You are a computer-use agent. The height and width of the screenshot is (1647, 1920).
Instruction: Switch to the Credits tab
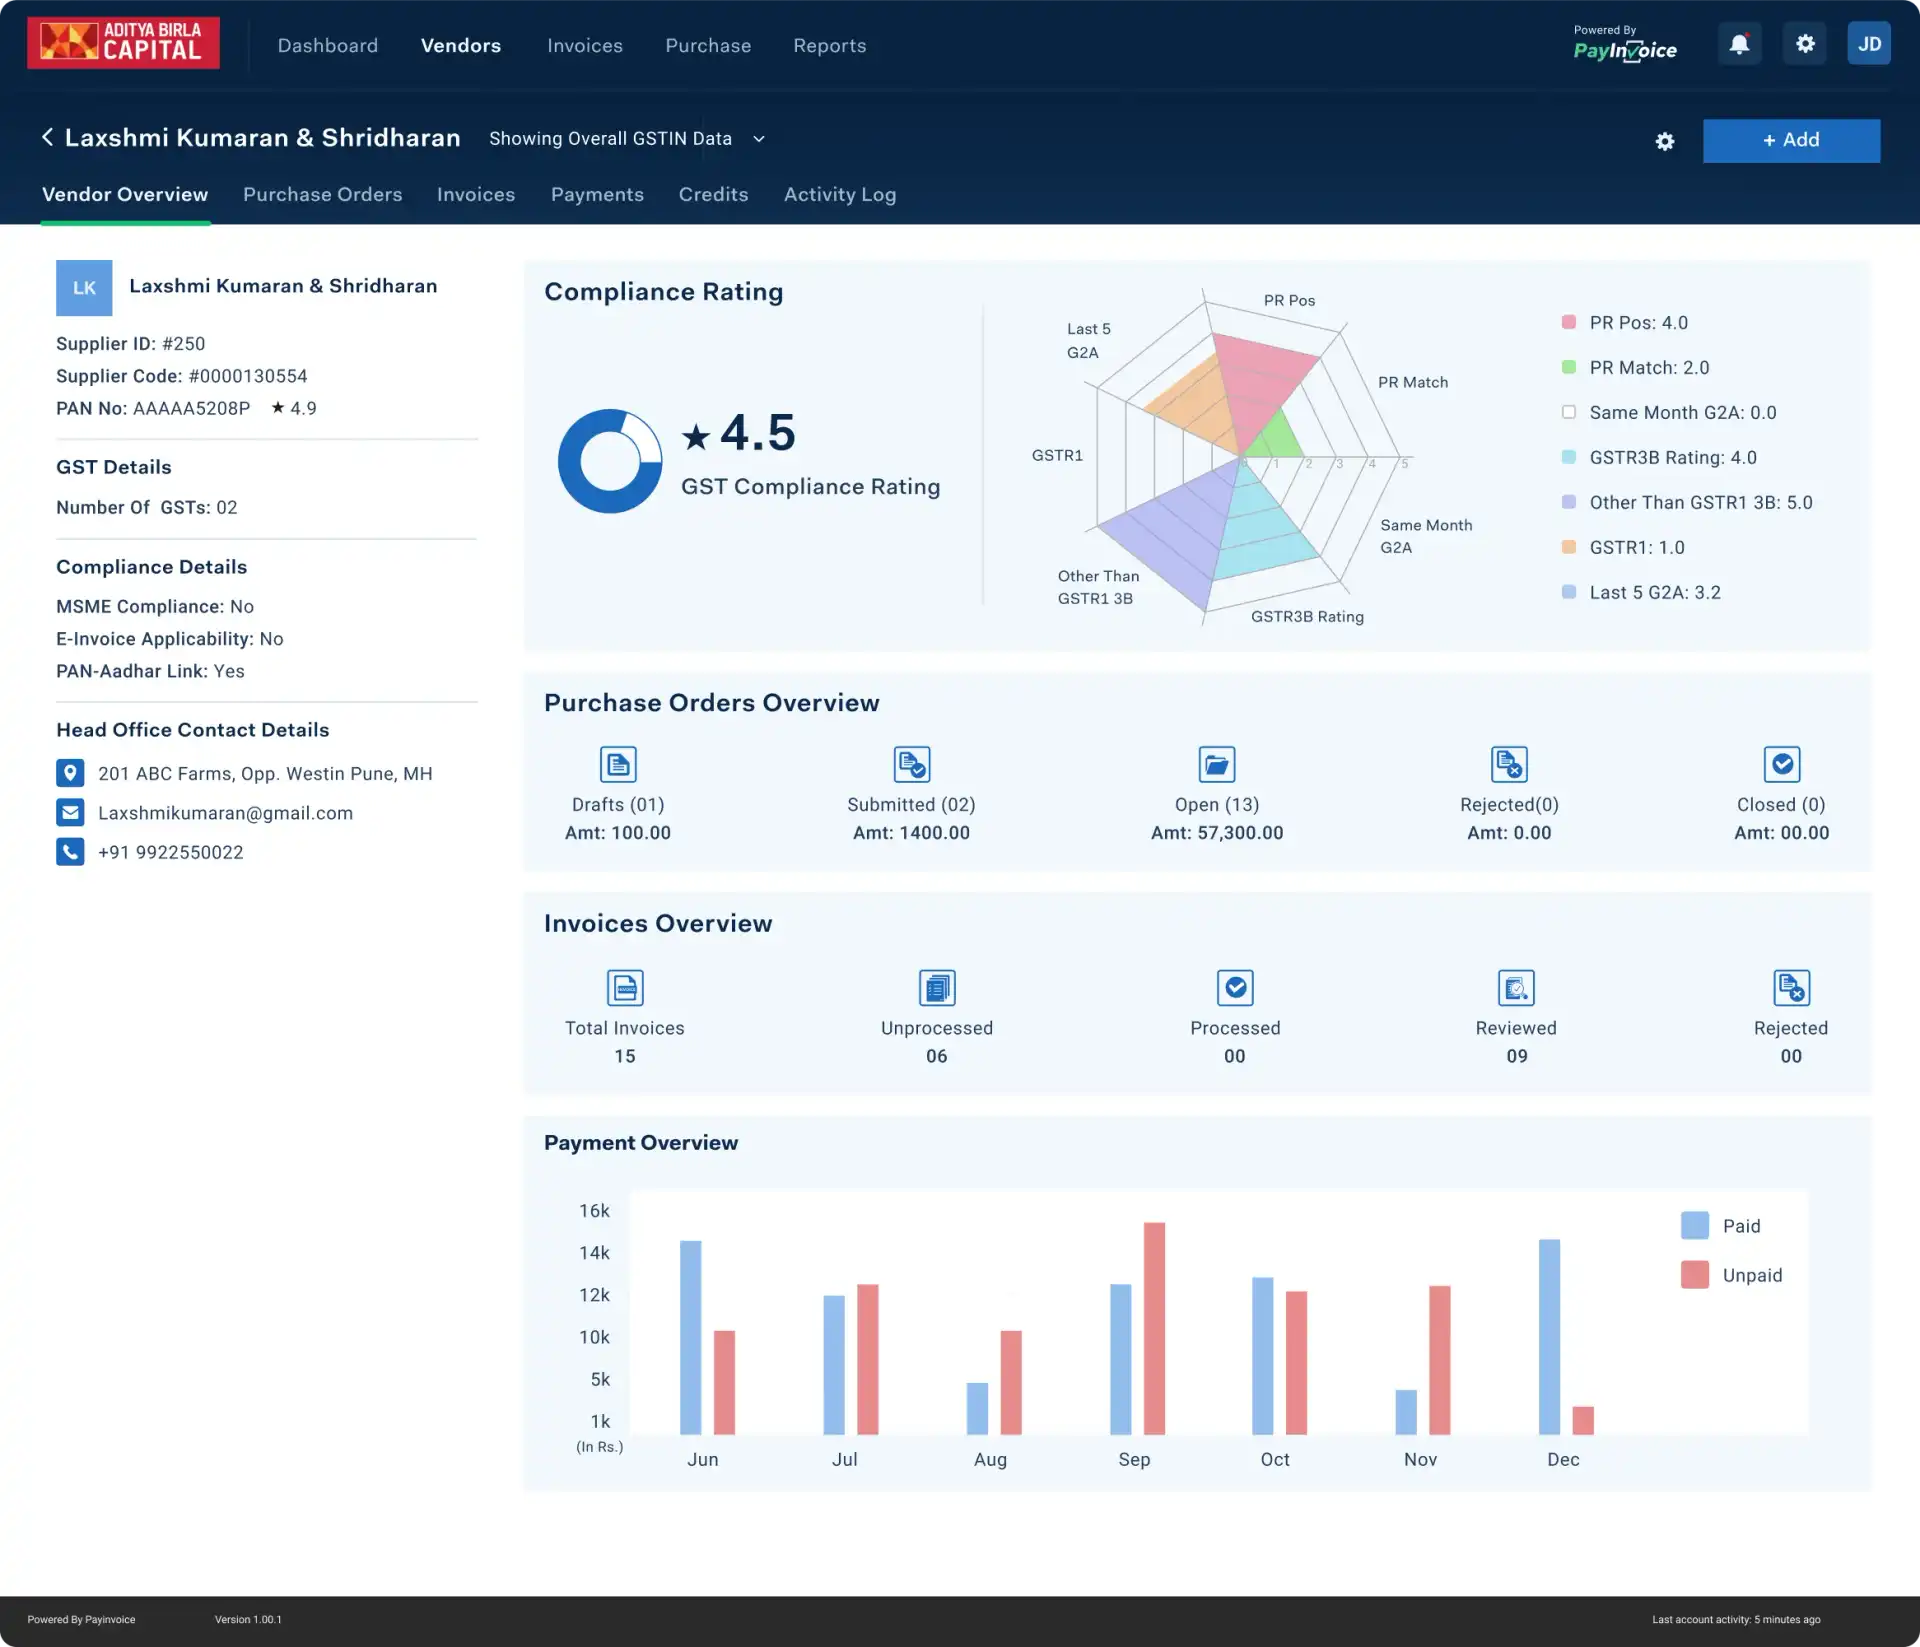click(713, 195)
